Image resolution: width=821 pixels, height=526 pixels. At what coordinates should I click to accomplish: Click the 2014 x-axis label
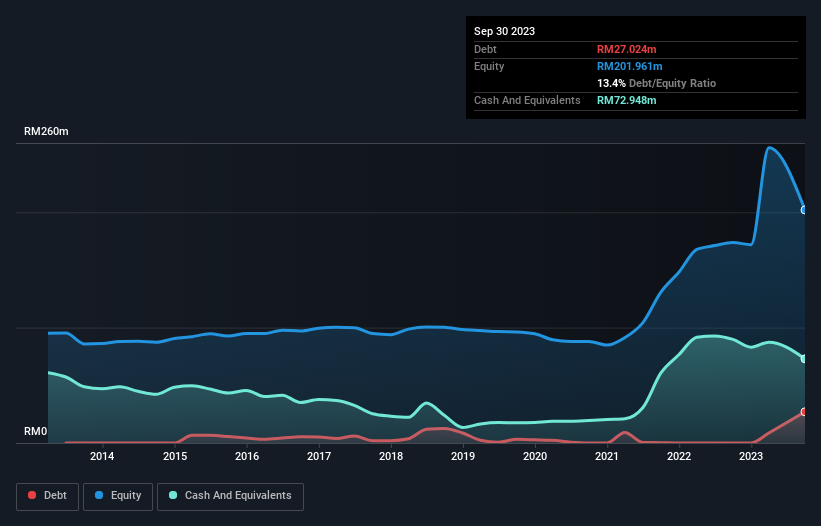102,456
